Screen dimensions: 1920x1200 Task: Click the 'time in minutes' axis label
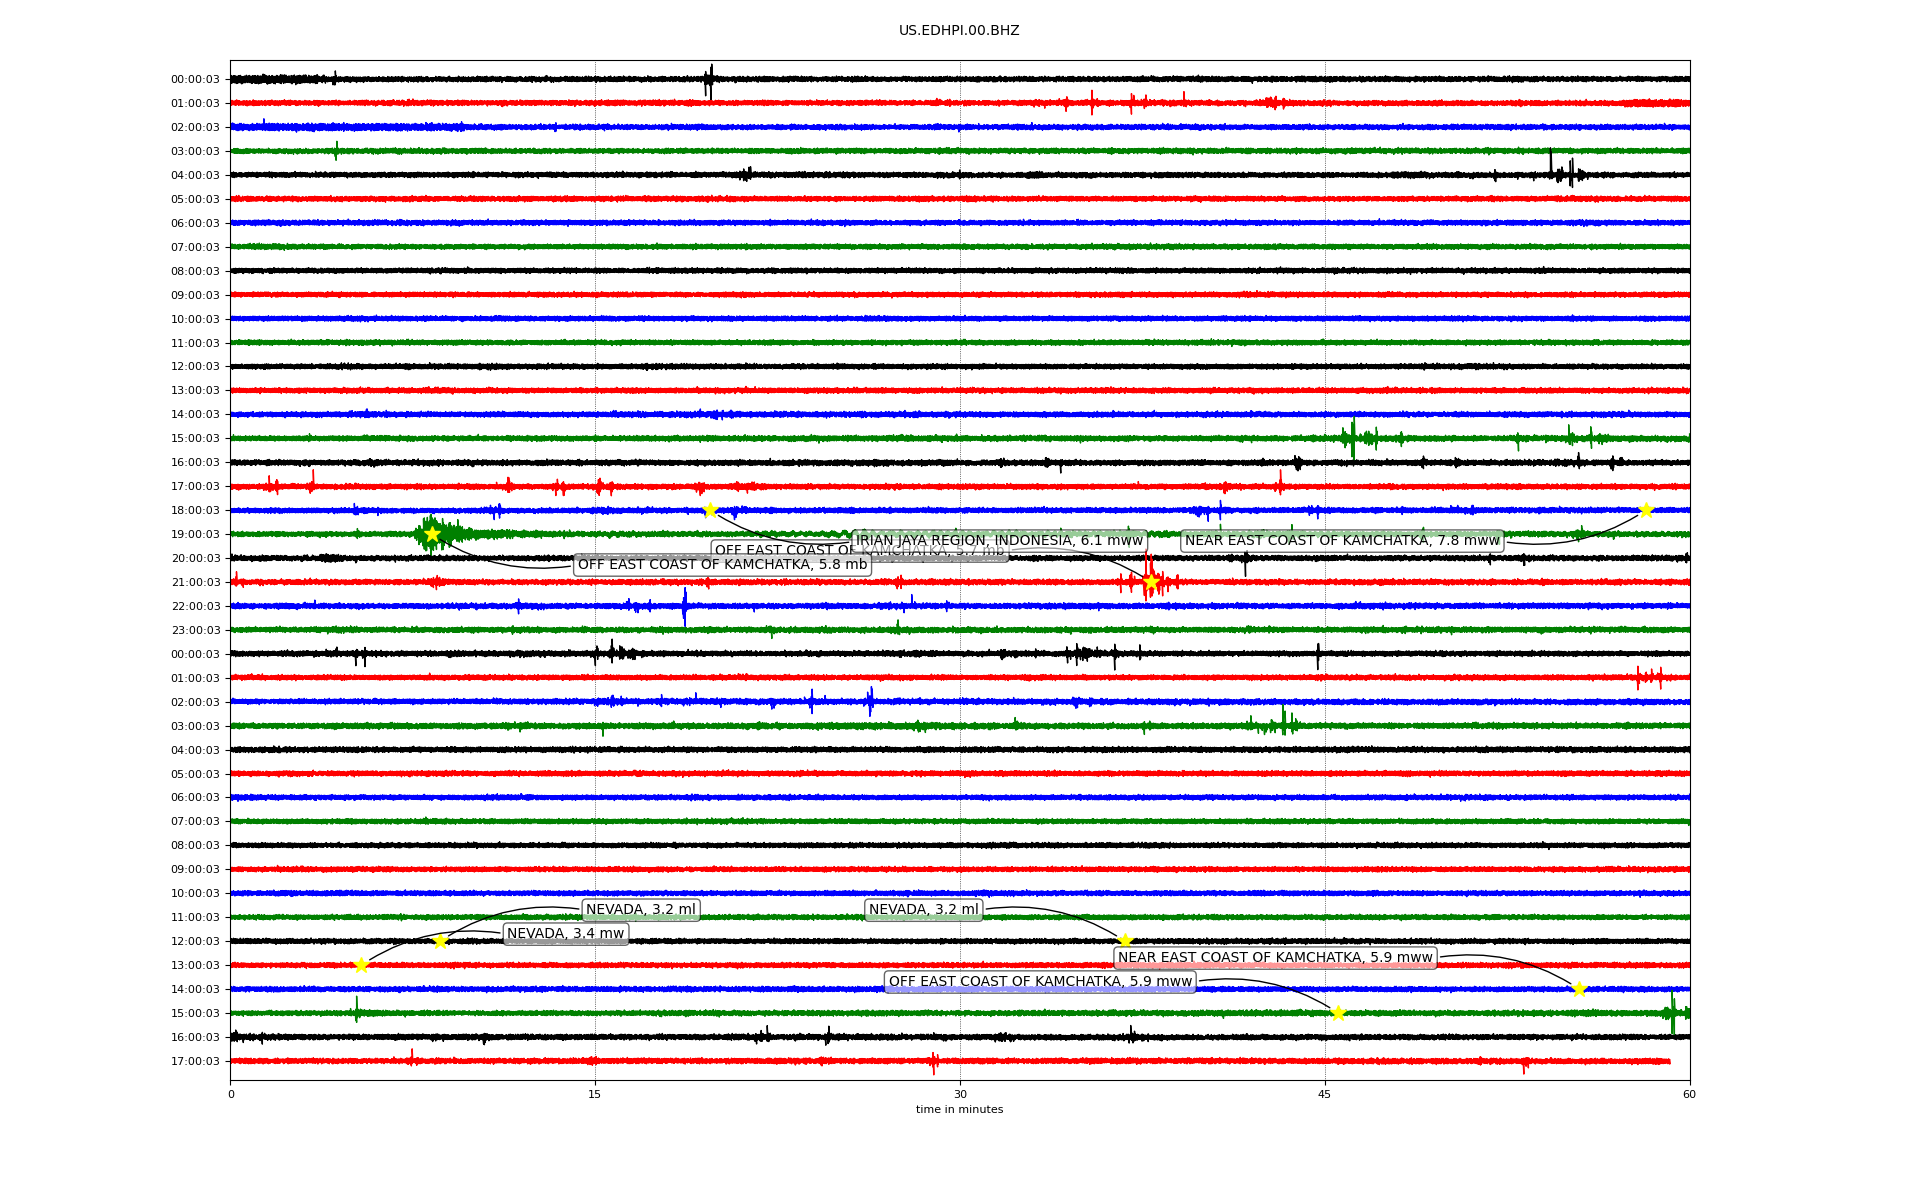(x=959, y=1109)
